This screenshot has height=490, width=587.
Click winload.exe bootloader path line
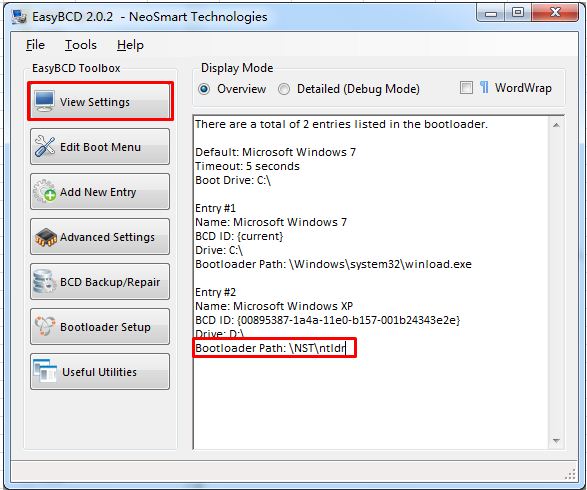333,264
